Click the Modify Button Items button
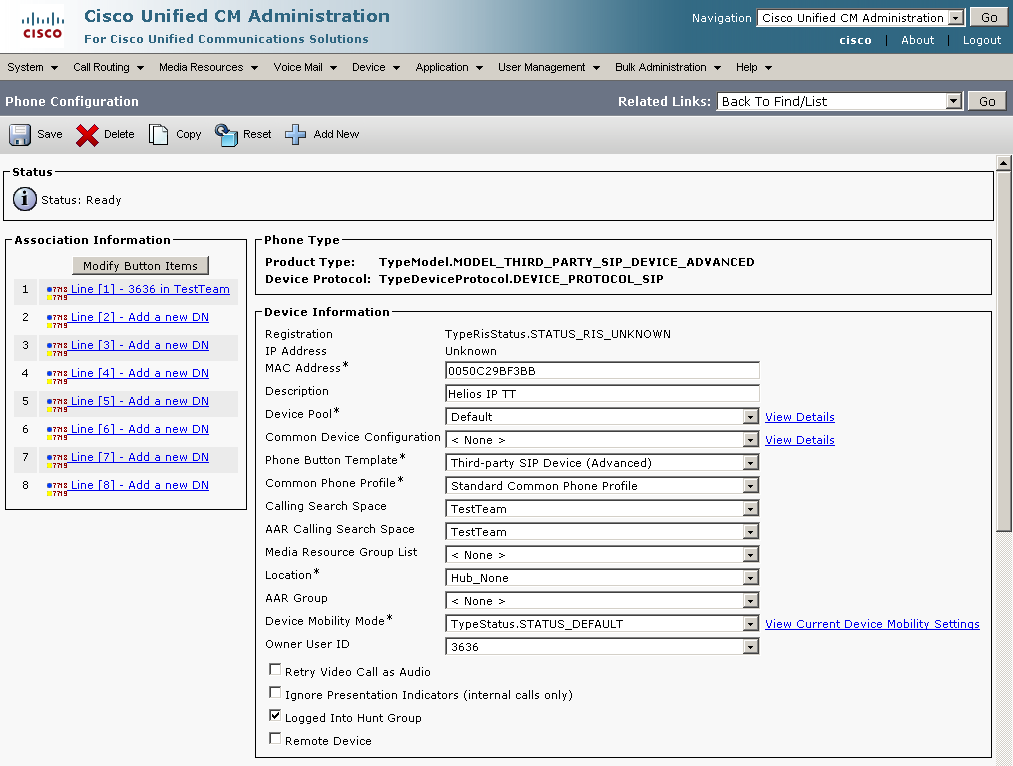Image resolution: width=1013 pixels, height=766 pixels. (140, 266)
